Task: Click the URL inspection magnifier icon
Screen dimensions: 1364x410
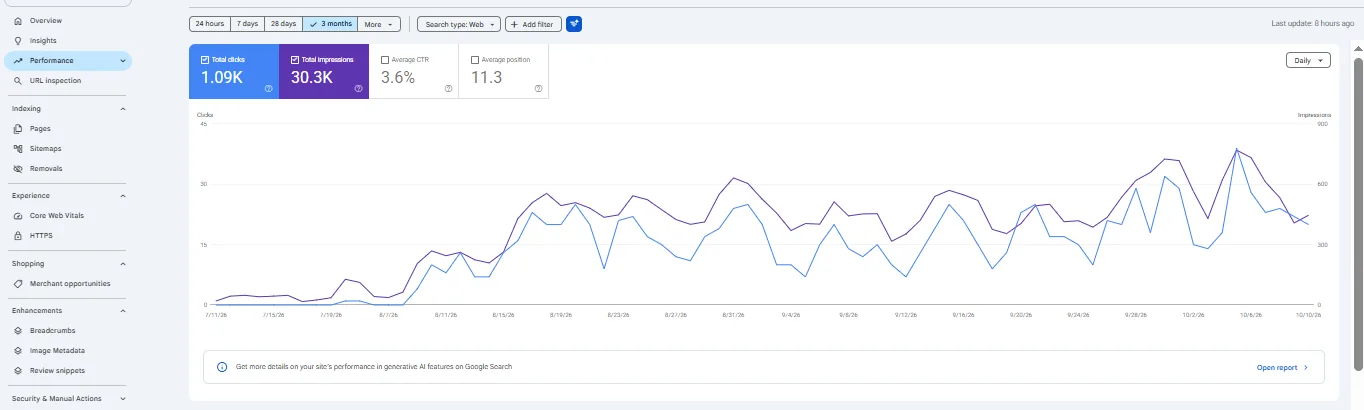Action: pos(18,80)
